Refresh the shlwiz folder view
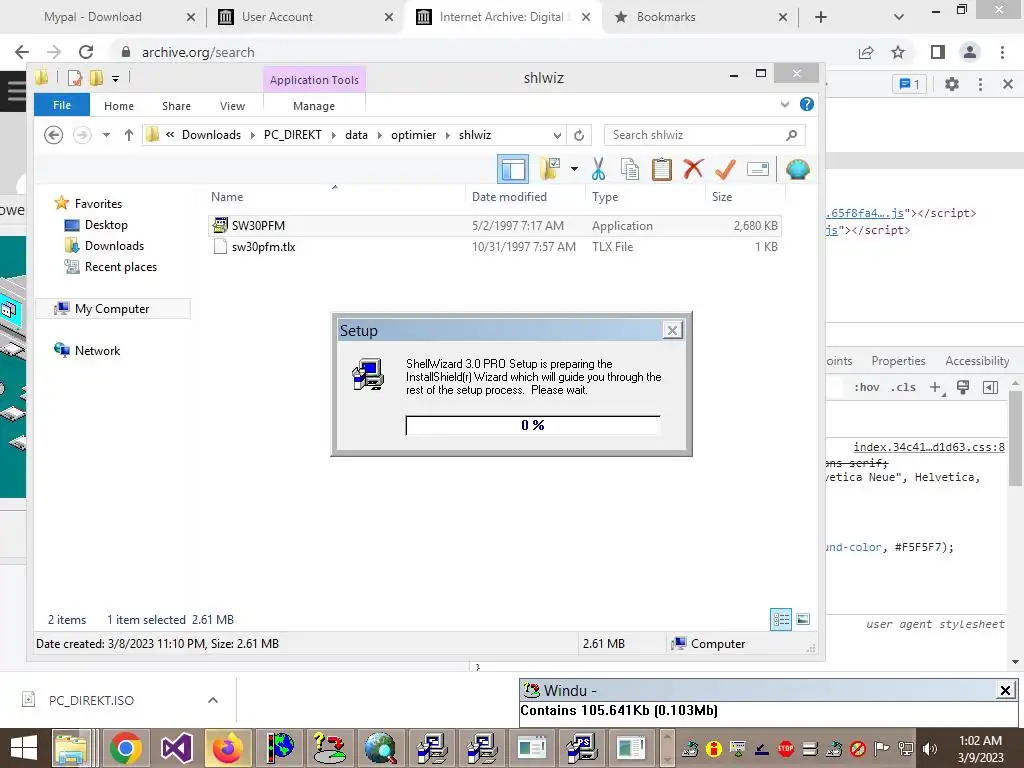The width and height of the screenshot is (1024, 768). pyautogui.click(x=579, y=135)
